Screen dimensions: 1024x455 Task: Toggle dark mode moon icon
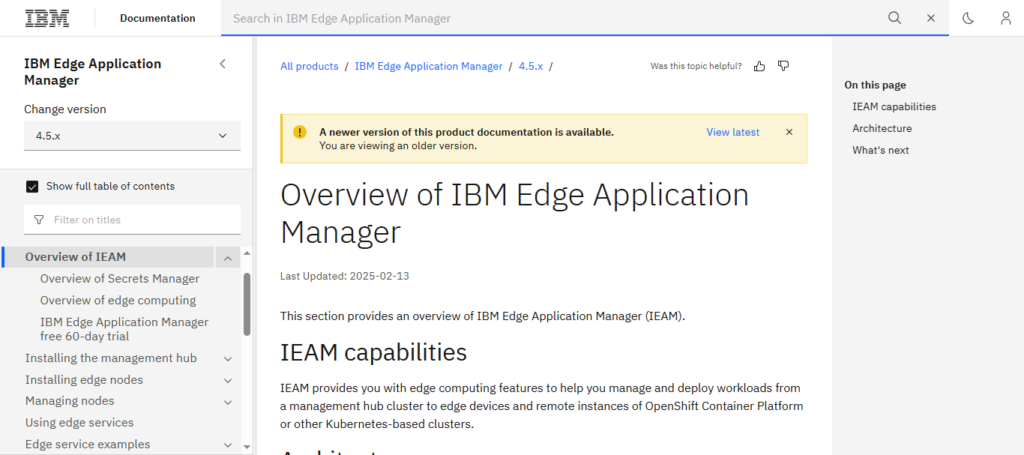[x=968, y=18]
